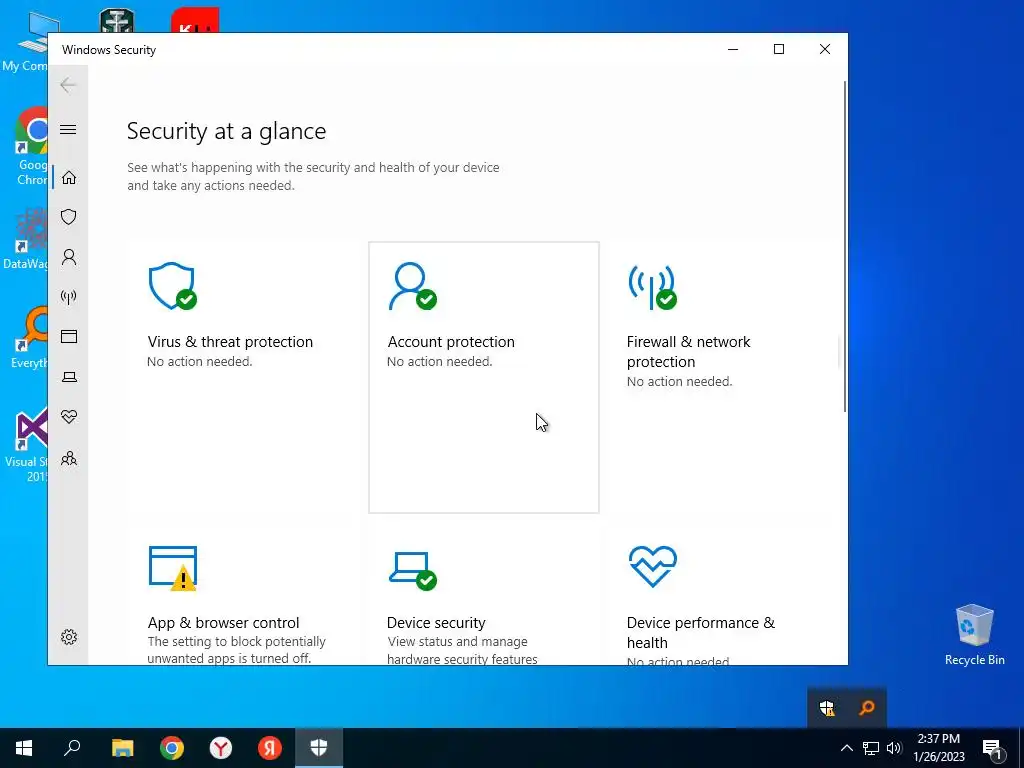Open the App & browser control heading
The image size is (1024, 768).
click(x=223, y=622)
